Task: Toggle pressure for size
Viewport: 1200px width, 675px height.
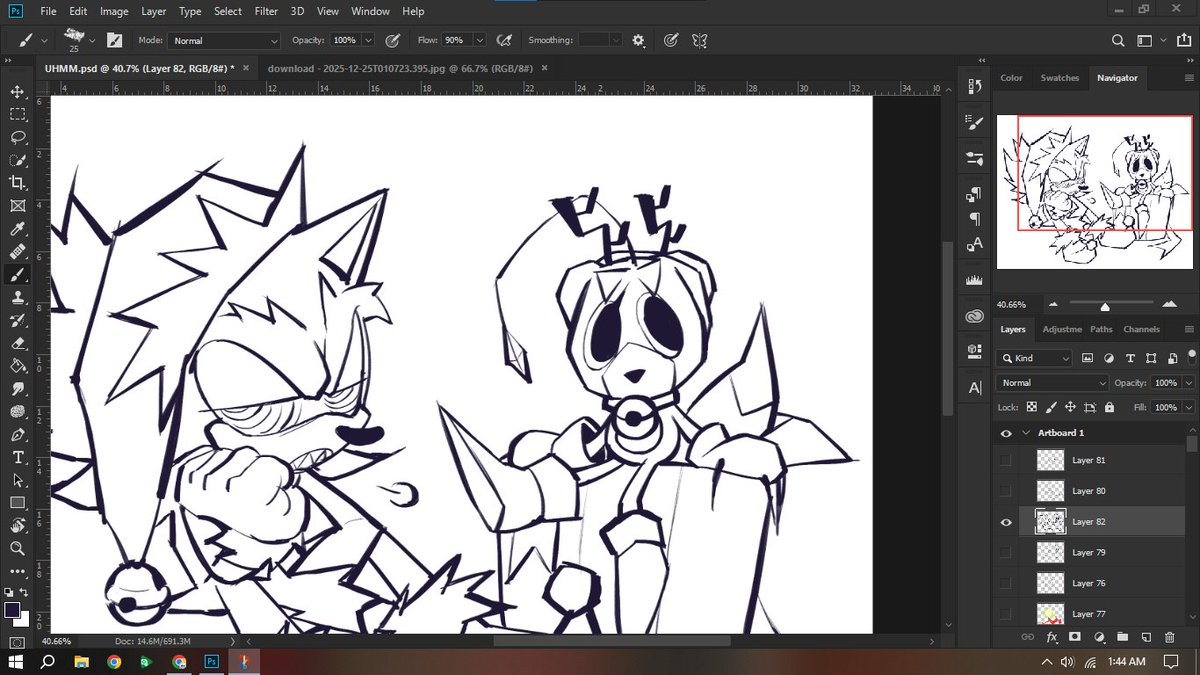Action: coord(671,40)
